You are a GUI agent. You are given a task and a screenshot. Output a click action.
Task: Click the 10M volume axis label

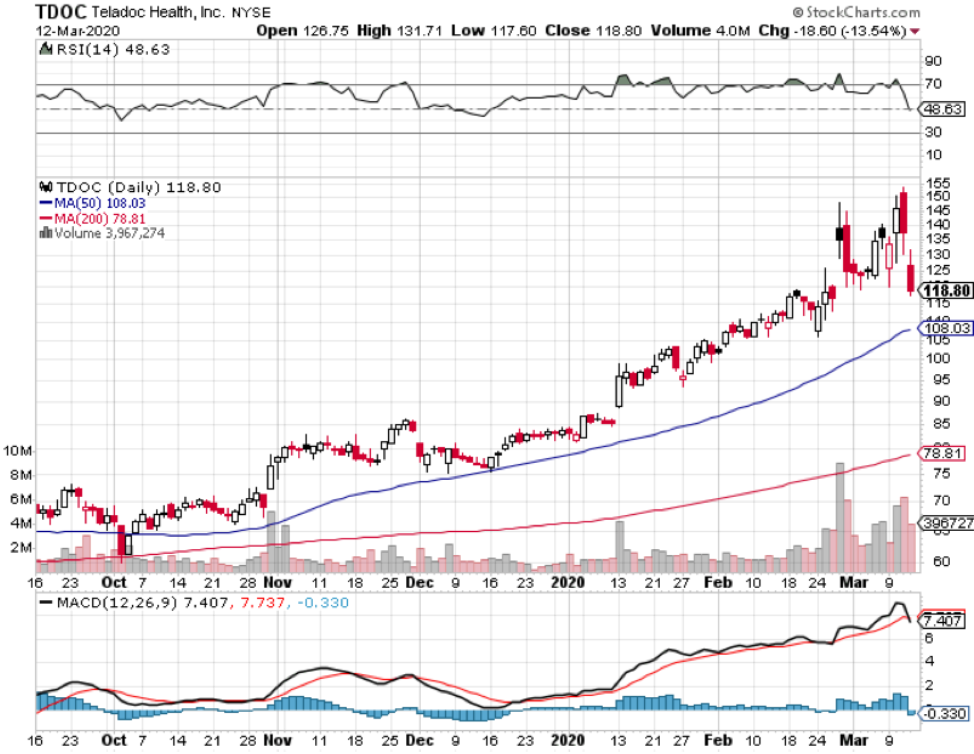17,450
